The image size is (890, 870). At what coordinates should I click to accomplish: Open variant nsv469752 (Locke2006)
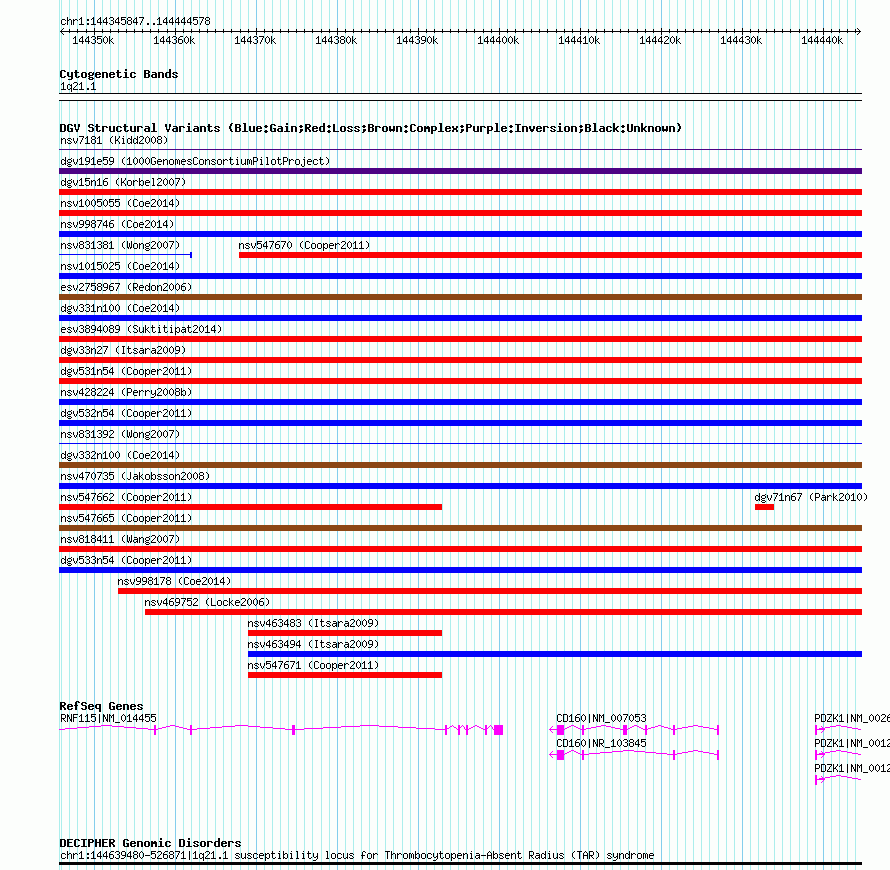pos(207,602)
